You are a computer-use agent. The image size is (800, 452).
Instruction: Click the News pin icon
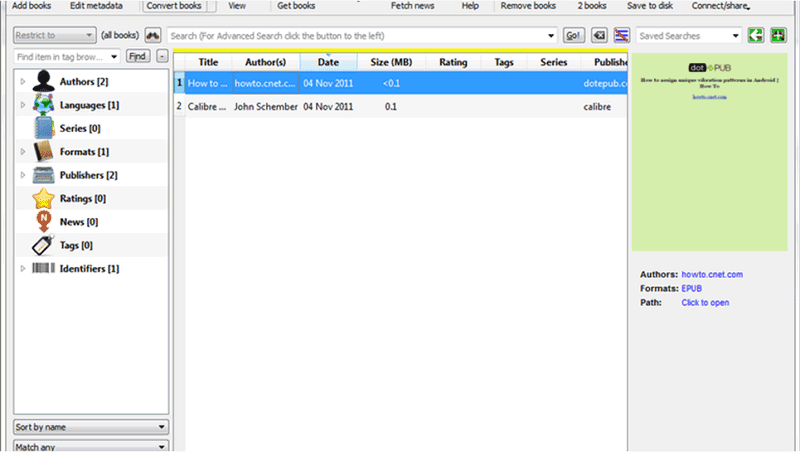[x=44, y=222]
